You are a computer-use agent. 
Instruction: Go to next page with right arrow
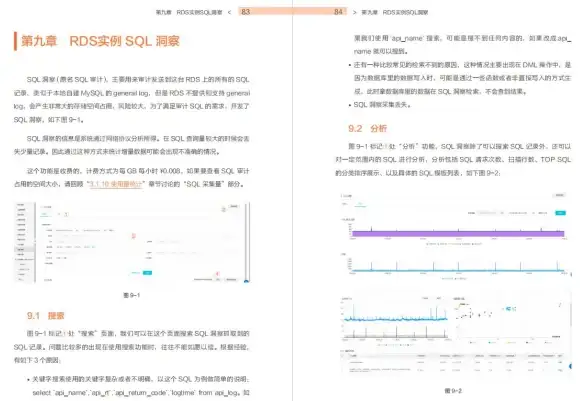click(355, 12)
